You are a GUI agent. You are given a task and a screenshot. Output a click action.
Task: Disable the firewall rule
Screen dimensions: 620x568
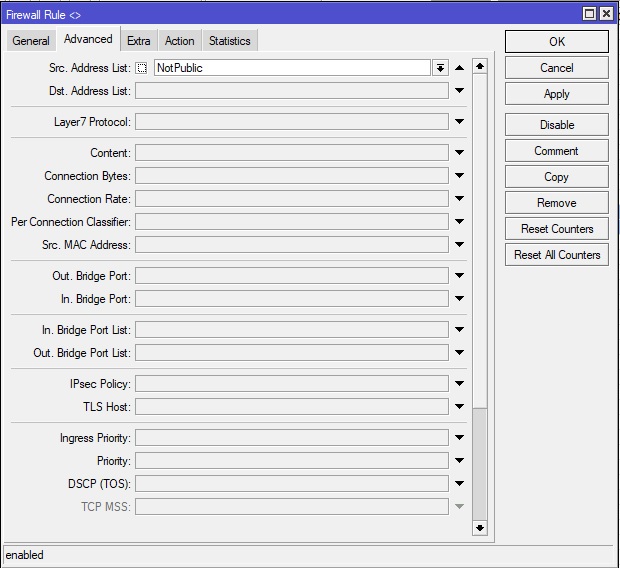pos(556,125)
